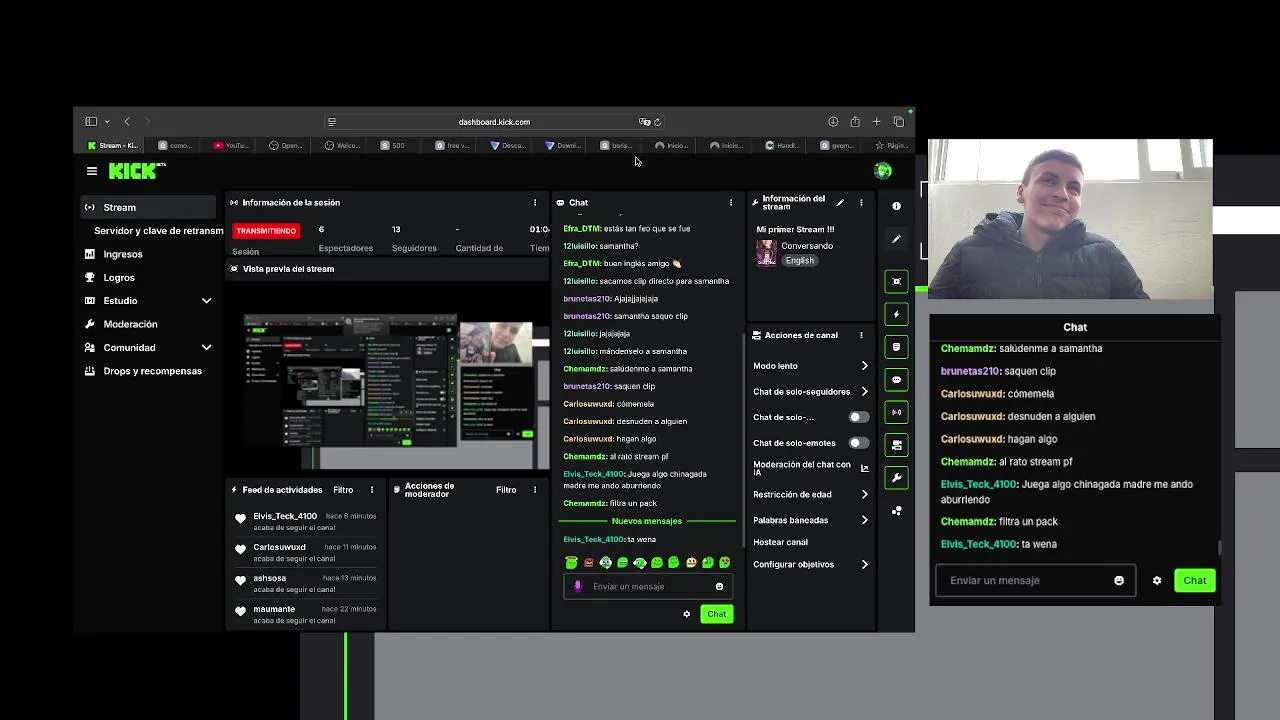Open three-dots menu of dashboard Chat panel
Screen dimensions: 1280x720
pos(730,202)
